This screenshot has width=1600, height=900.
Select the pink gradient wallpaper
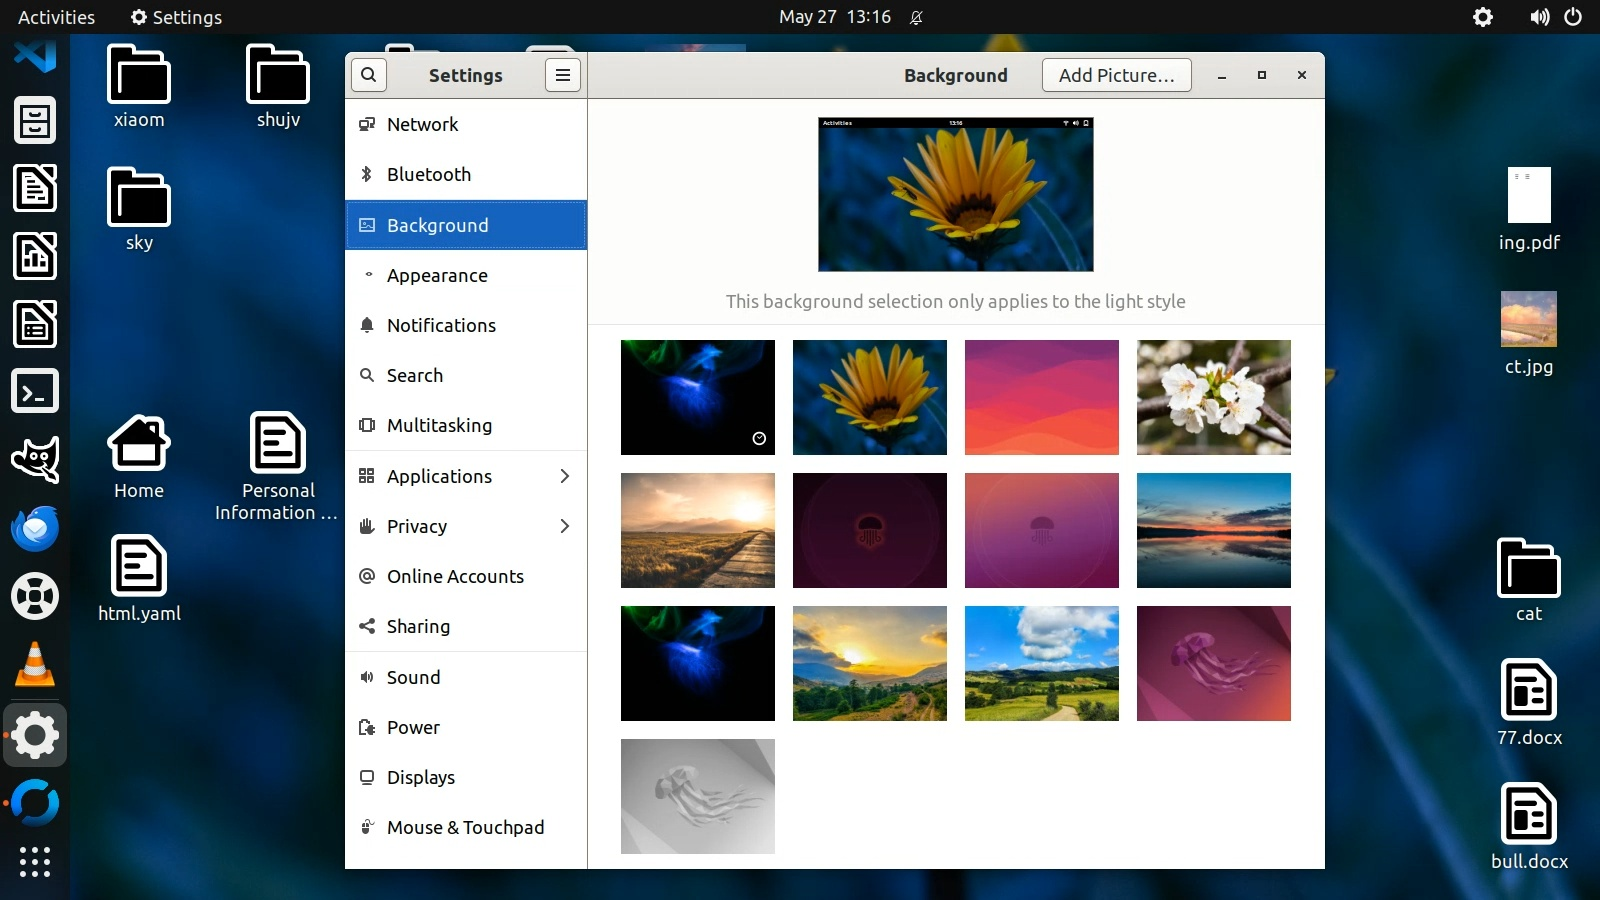tap(1041, 397)
